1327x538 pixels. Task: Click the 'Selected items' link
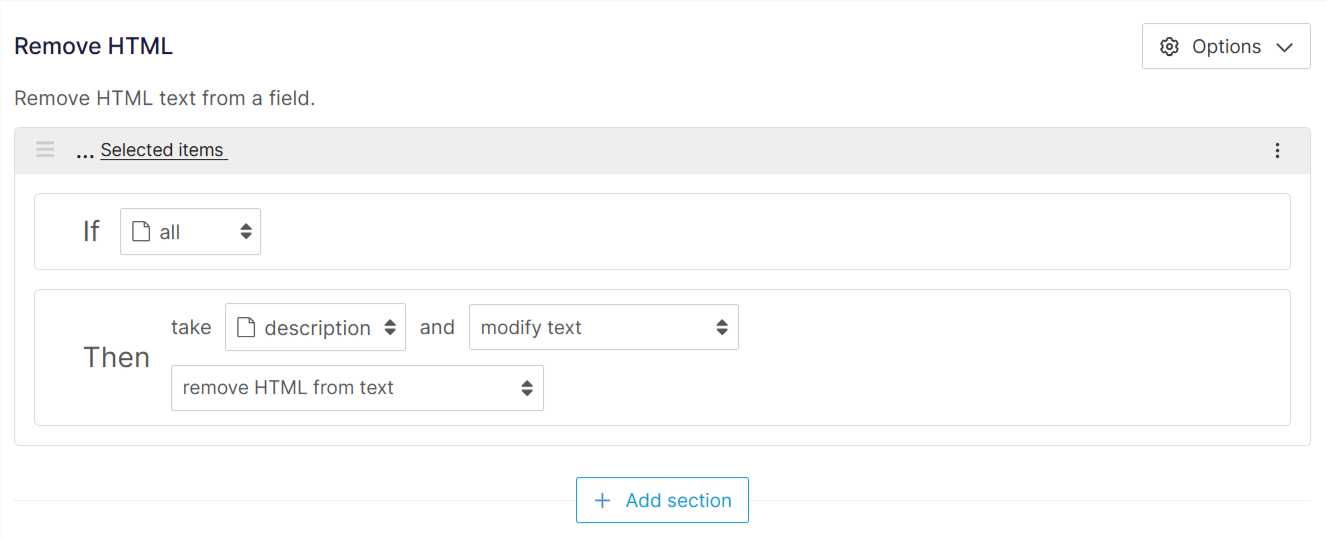click(x=162, y=150)
